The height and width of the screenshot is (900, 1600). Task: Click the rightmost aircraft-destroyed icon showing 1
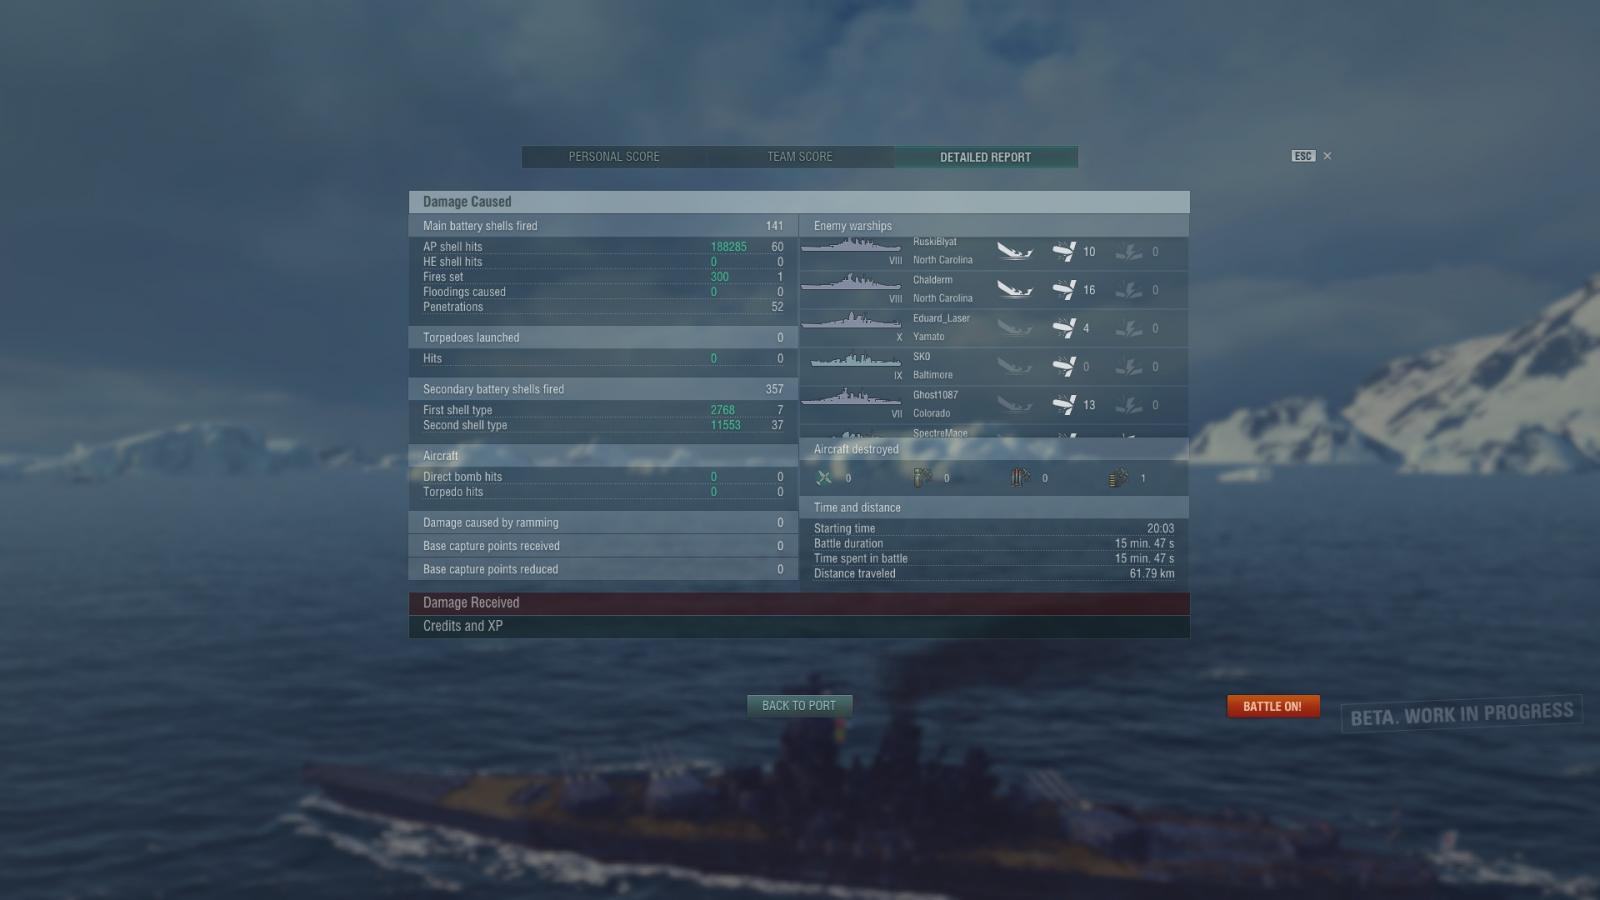(x=1118, y=478)
